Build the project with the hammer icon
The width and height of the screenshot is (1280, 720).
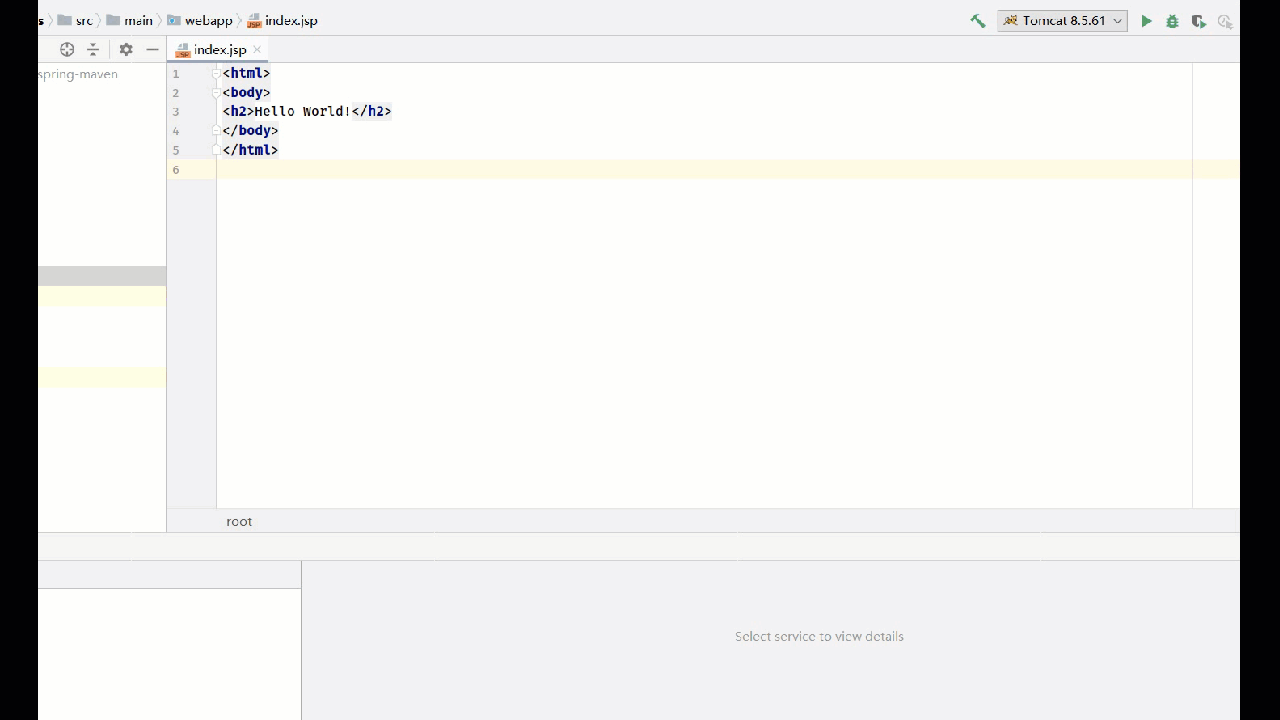coord(978,21)
